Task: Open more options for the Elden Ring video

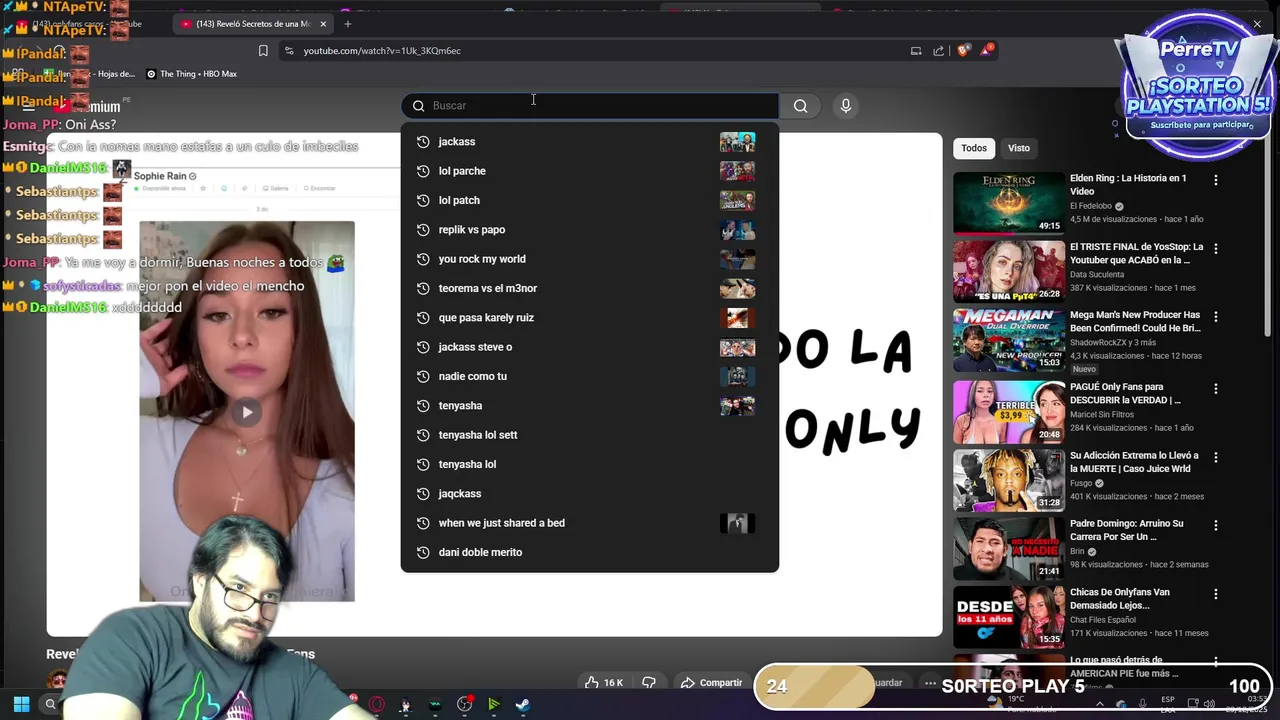Action: [x=1216, y=181]
